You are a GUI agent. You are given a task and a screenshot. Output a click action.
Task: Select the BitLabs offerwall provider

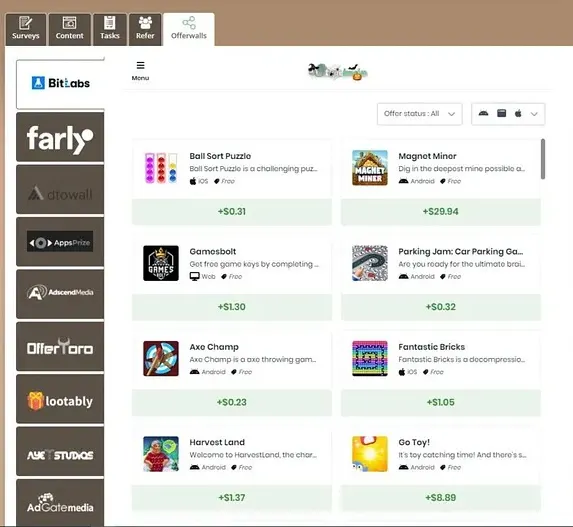[x=60, y=84]
